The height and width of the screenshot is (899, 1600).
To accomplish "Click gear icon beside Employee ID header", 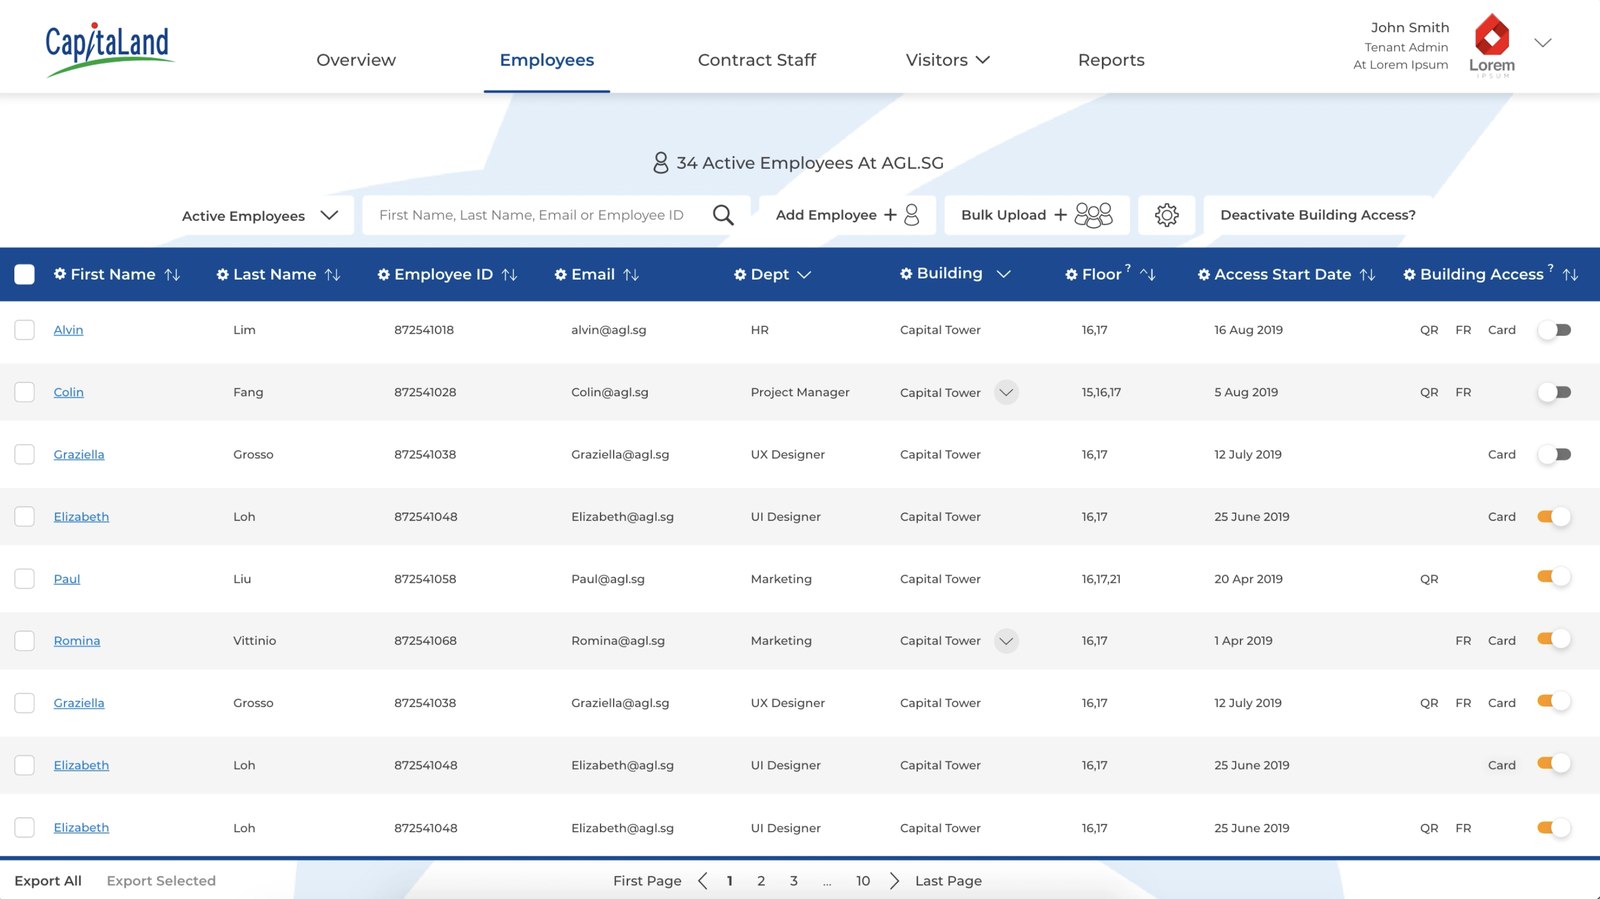I will [x=384, y=274].
